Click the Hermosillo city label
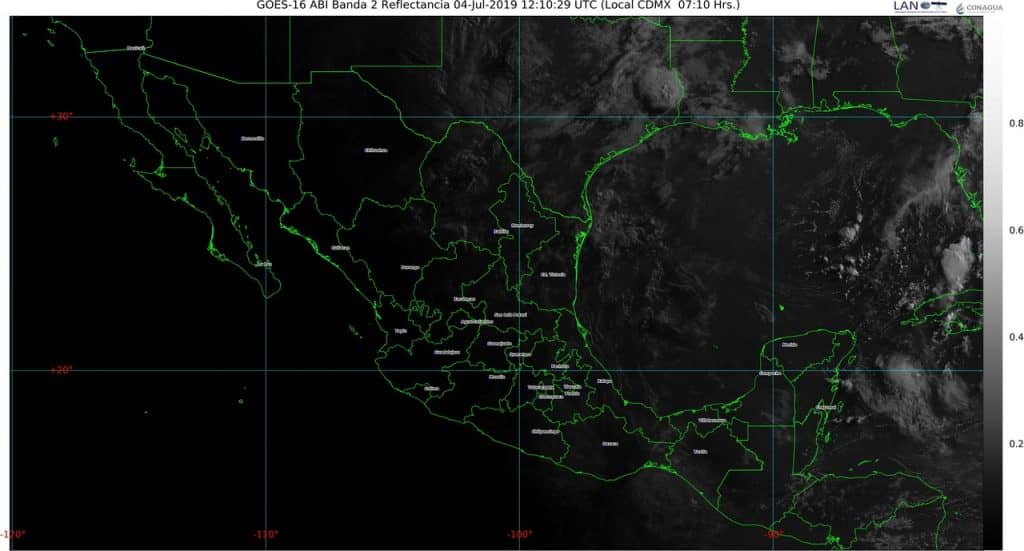Image resolution: width=1024 pixels, height=551 pixels. [252, 139]
